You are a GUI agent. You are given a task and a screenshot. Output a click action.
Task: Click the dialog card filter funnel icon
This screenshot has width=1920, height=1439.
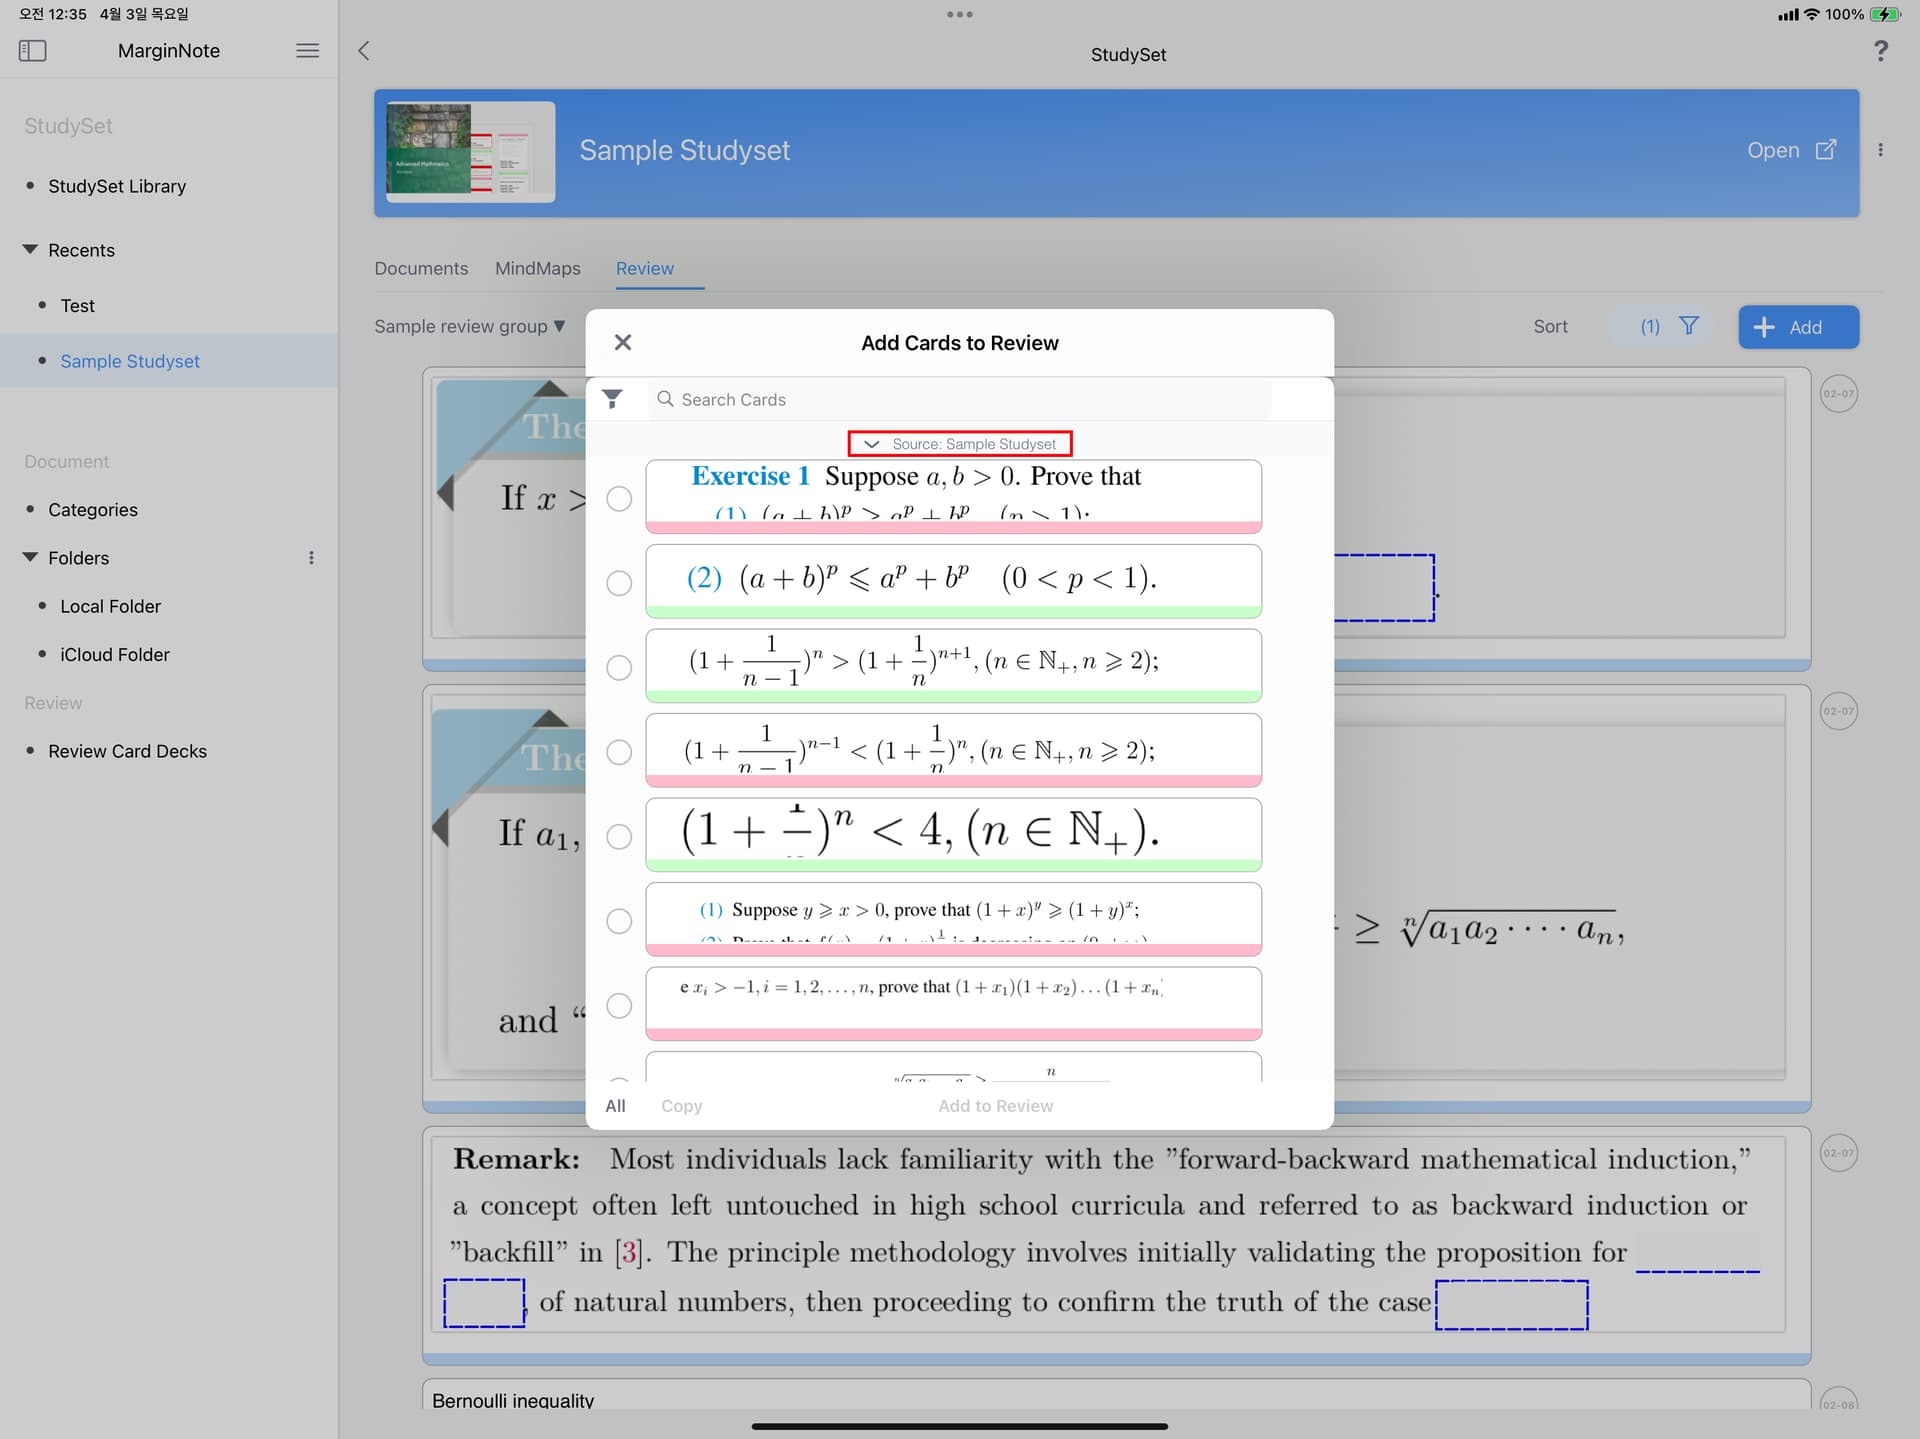(x=612, y=399)
